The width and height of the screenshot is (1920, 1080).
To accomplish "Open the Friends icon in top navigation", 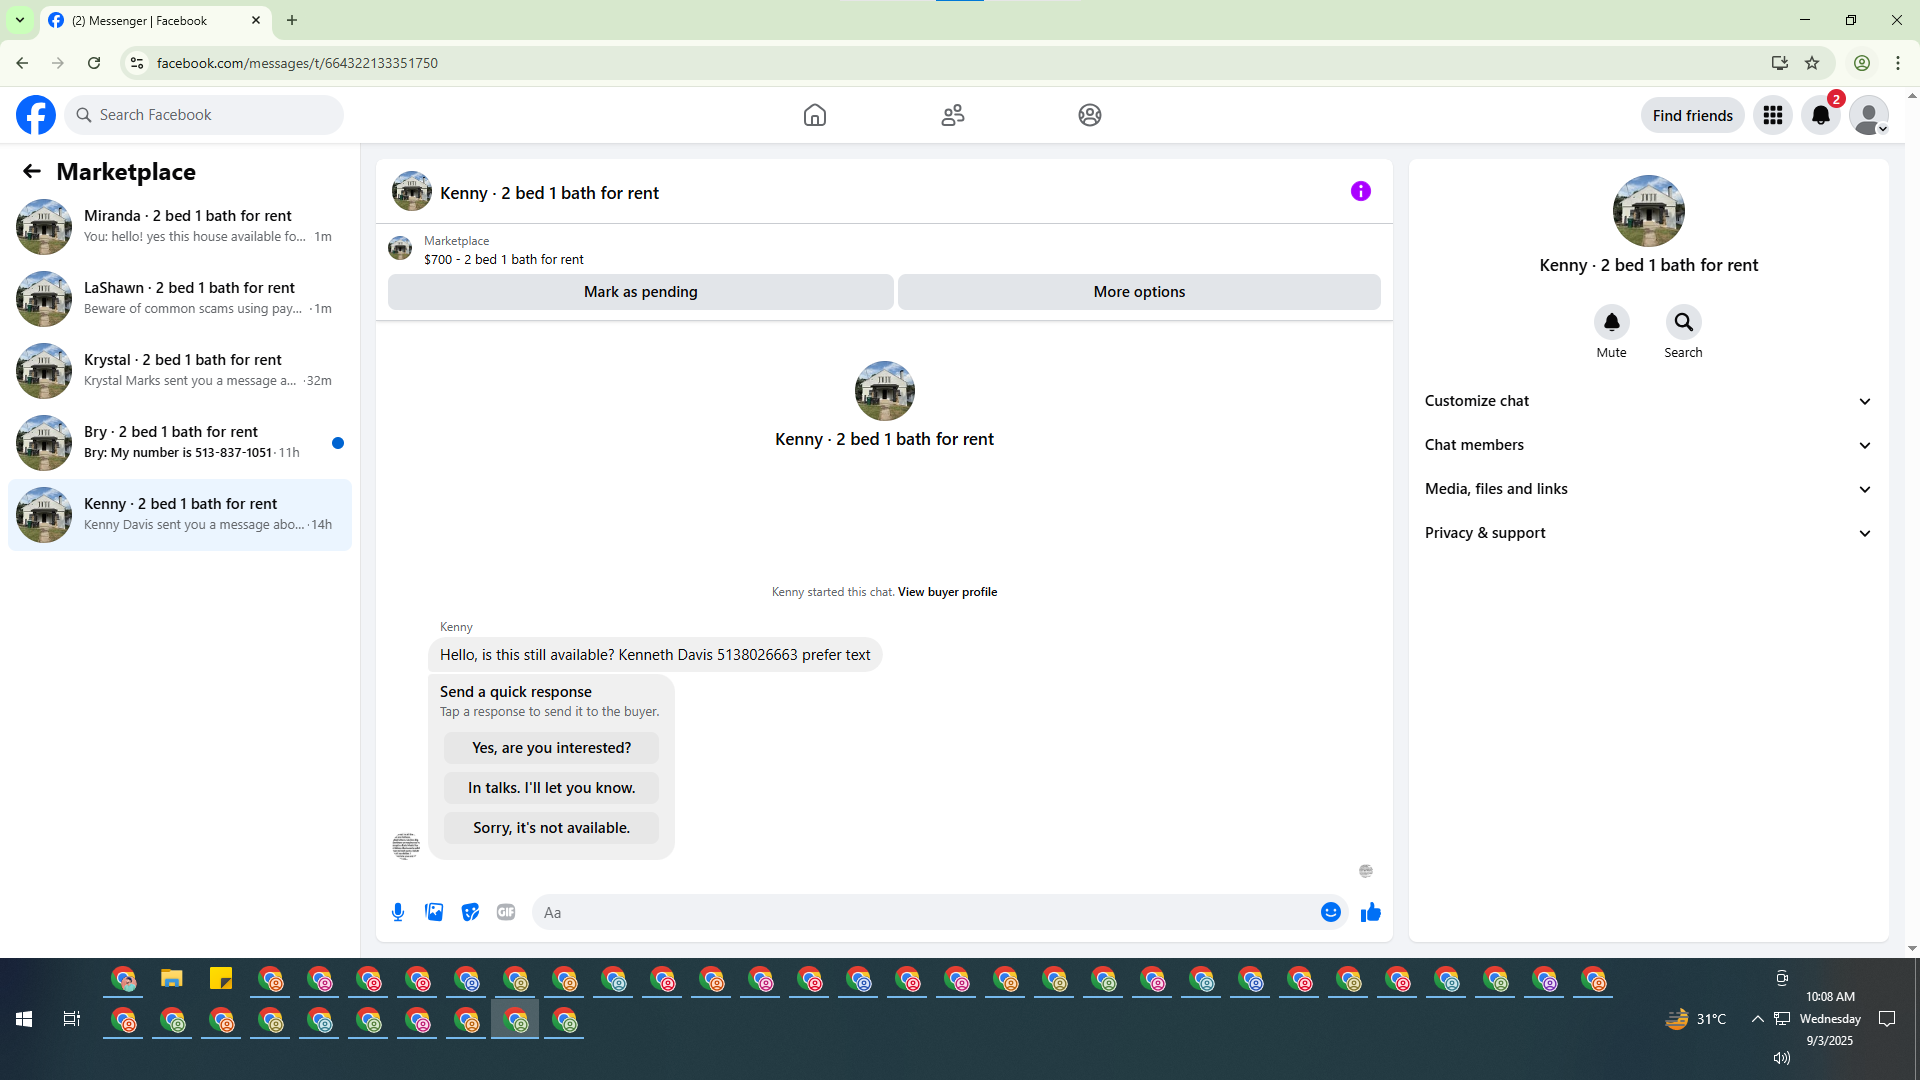I will point(953,115).
